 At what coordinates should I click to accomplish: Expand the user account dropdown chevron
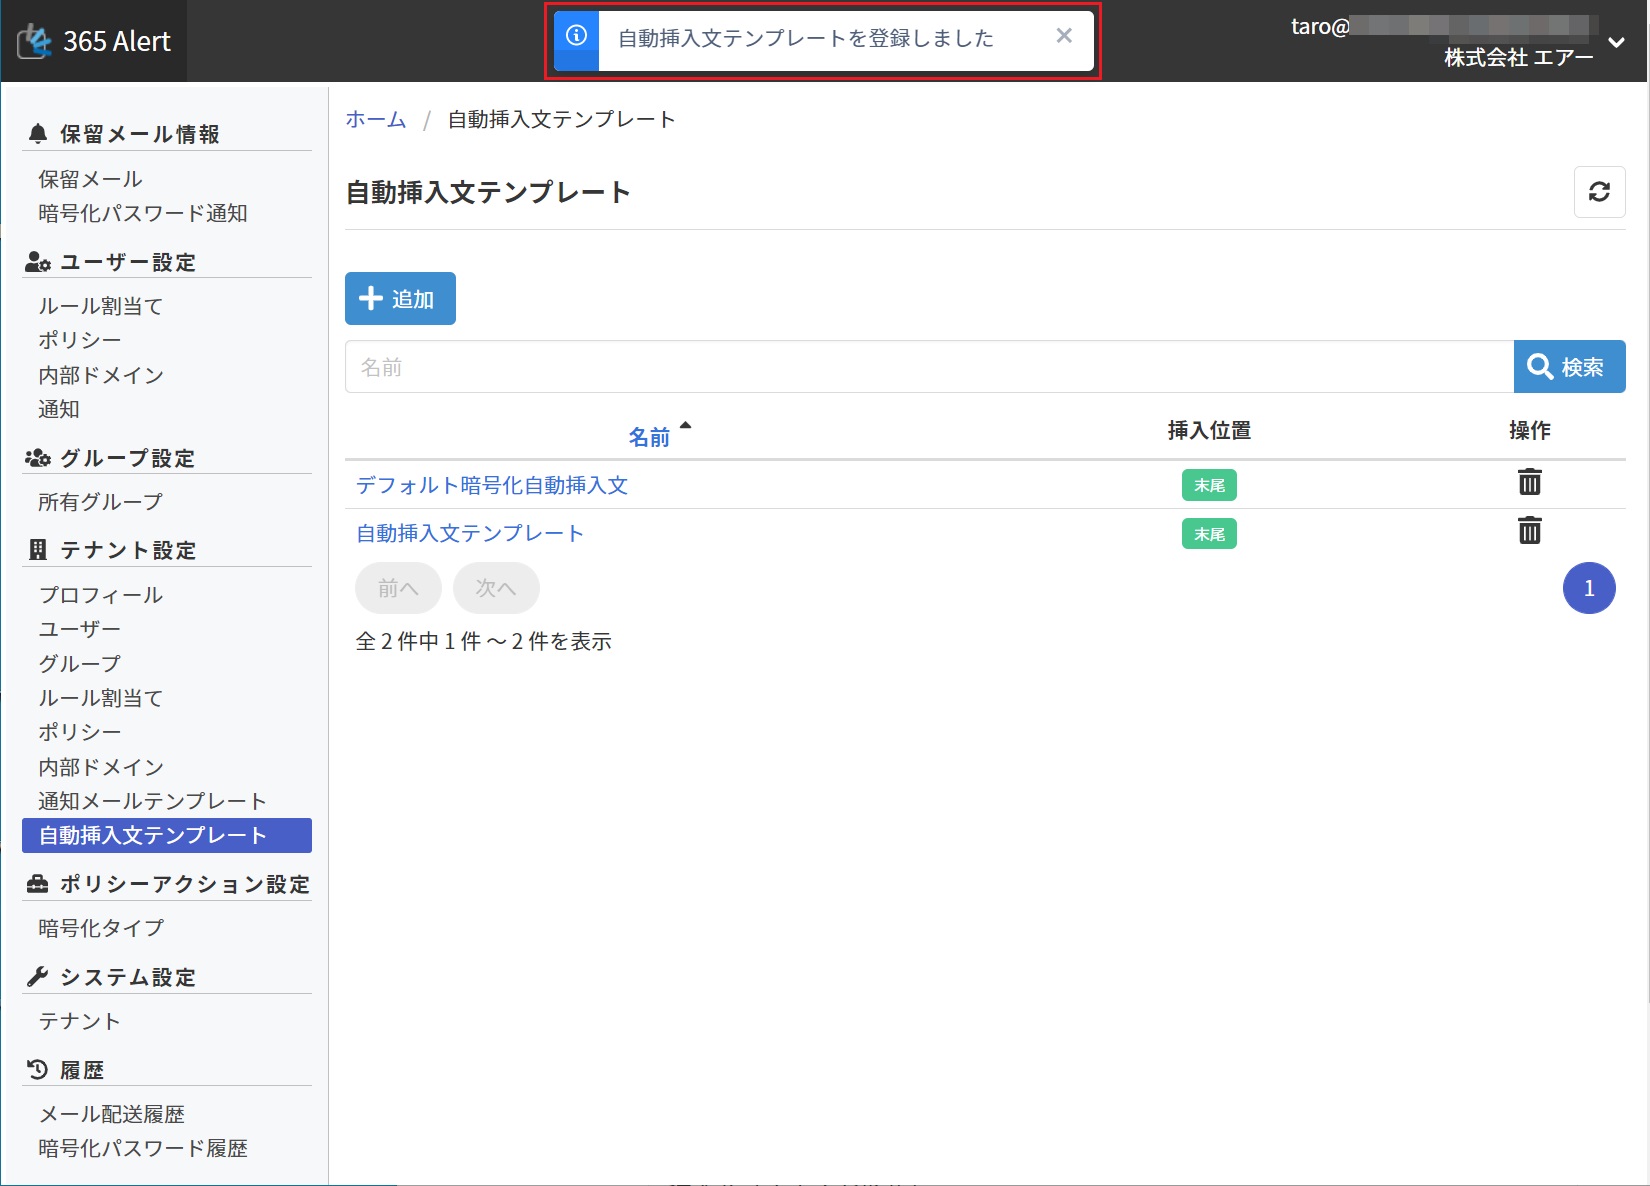pos(1616,43)
